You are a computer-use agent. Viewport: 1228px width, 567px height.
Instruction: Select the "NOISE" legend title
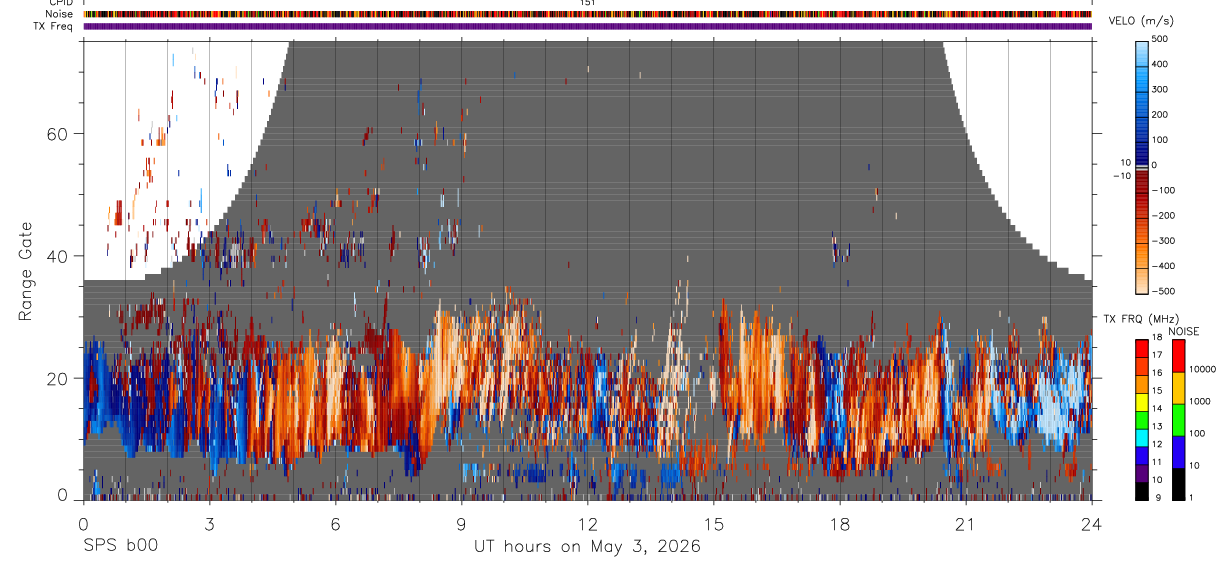tap(1183, 331)
